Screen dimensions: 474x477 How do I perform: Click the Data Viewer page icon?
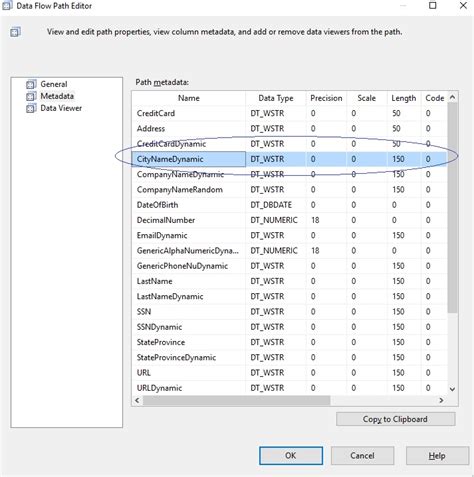pyautogui.click(x=31, y=108)
